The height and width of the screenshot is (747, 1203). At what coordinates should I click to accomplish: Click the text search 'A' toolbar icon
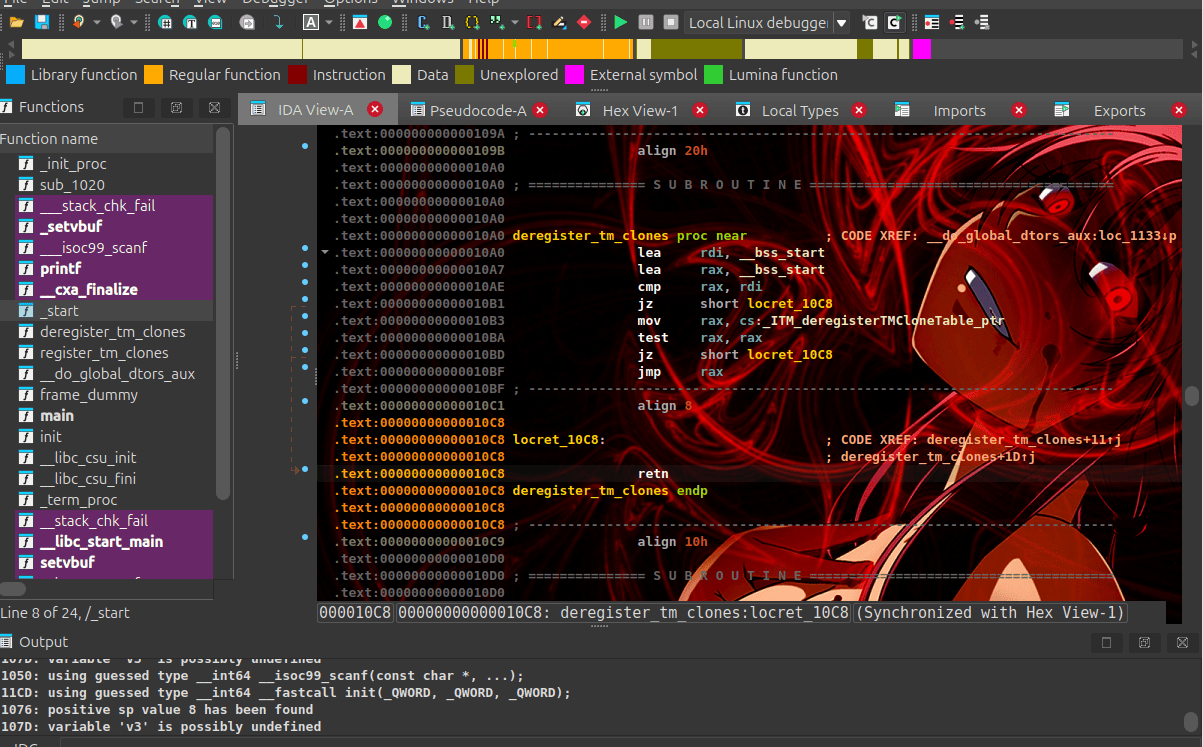pyautogui.click(x=311, y=22)
